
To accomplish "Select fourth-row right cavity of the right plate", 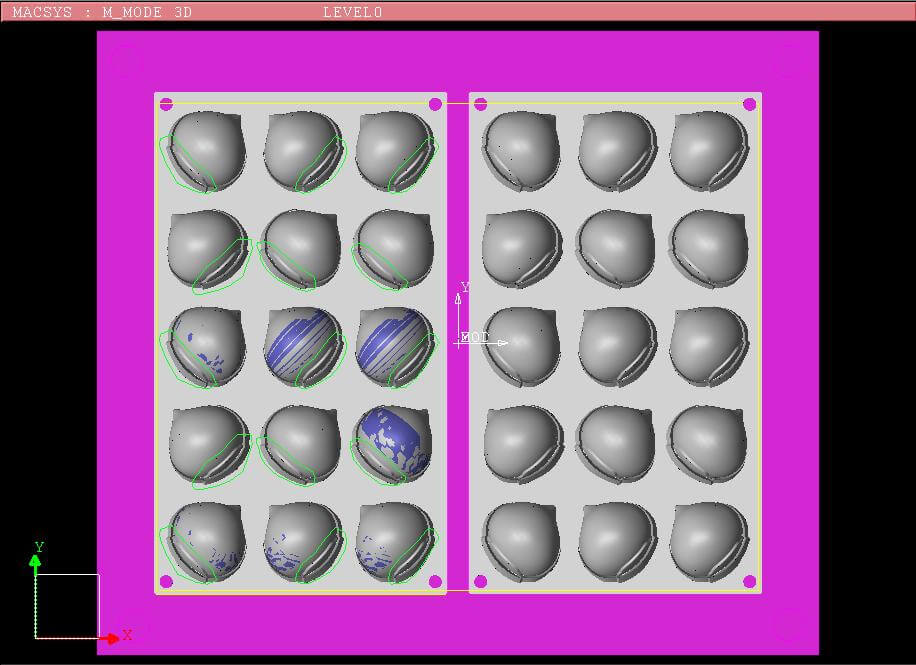I will (x=707, y=444).
